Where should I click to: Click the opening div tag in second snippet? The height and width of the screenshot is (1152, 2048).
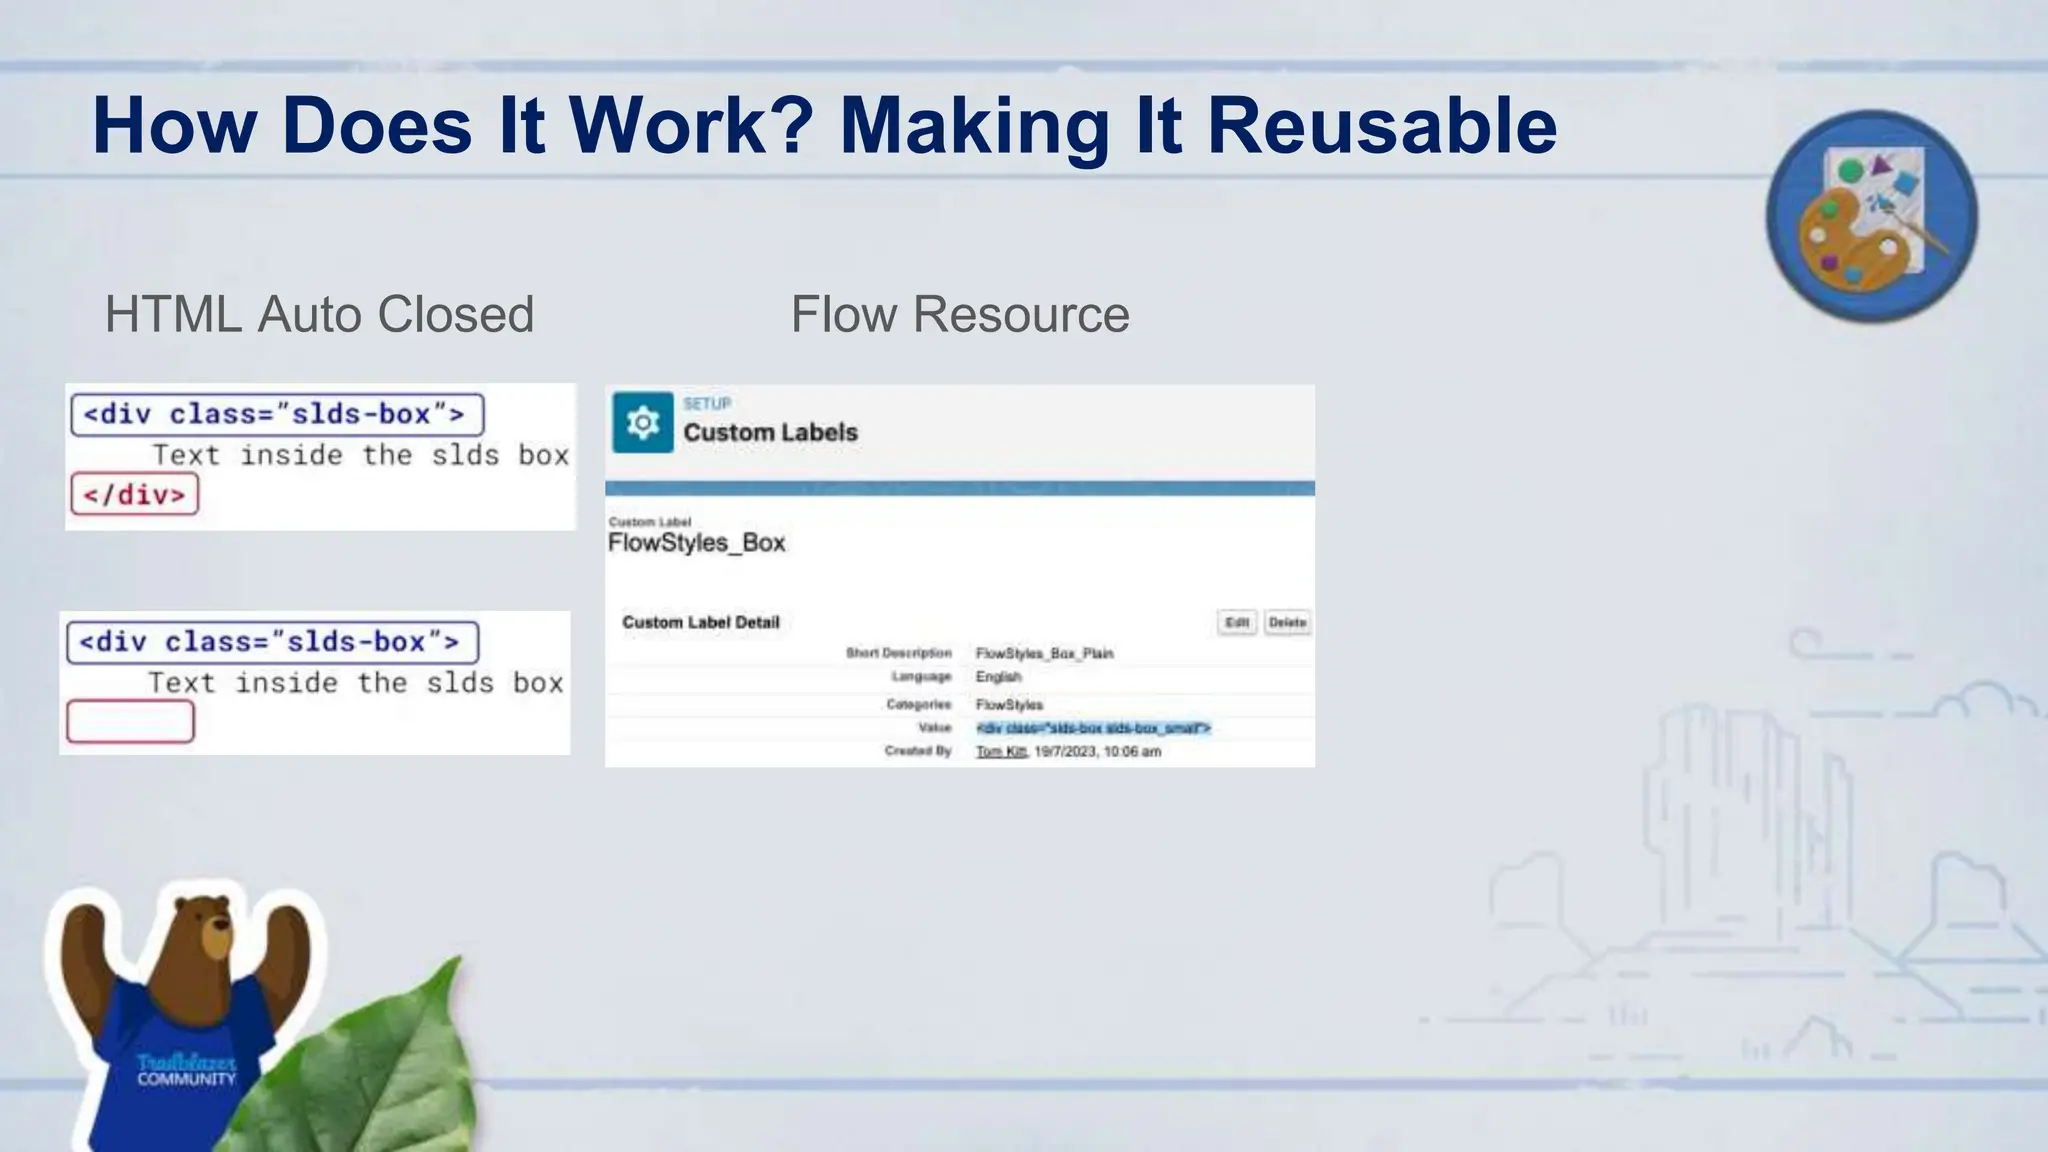(x=272, y=642)
